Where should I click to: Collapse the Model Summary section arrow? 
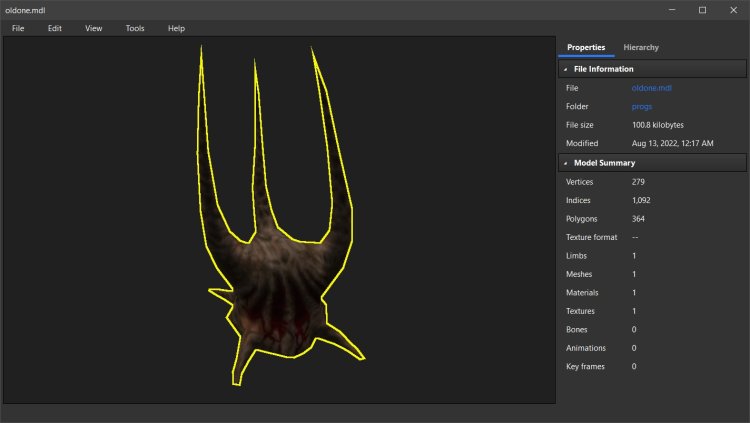[x=566, y=162]
